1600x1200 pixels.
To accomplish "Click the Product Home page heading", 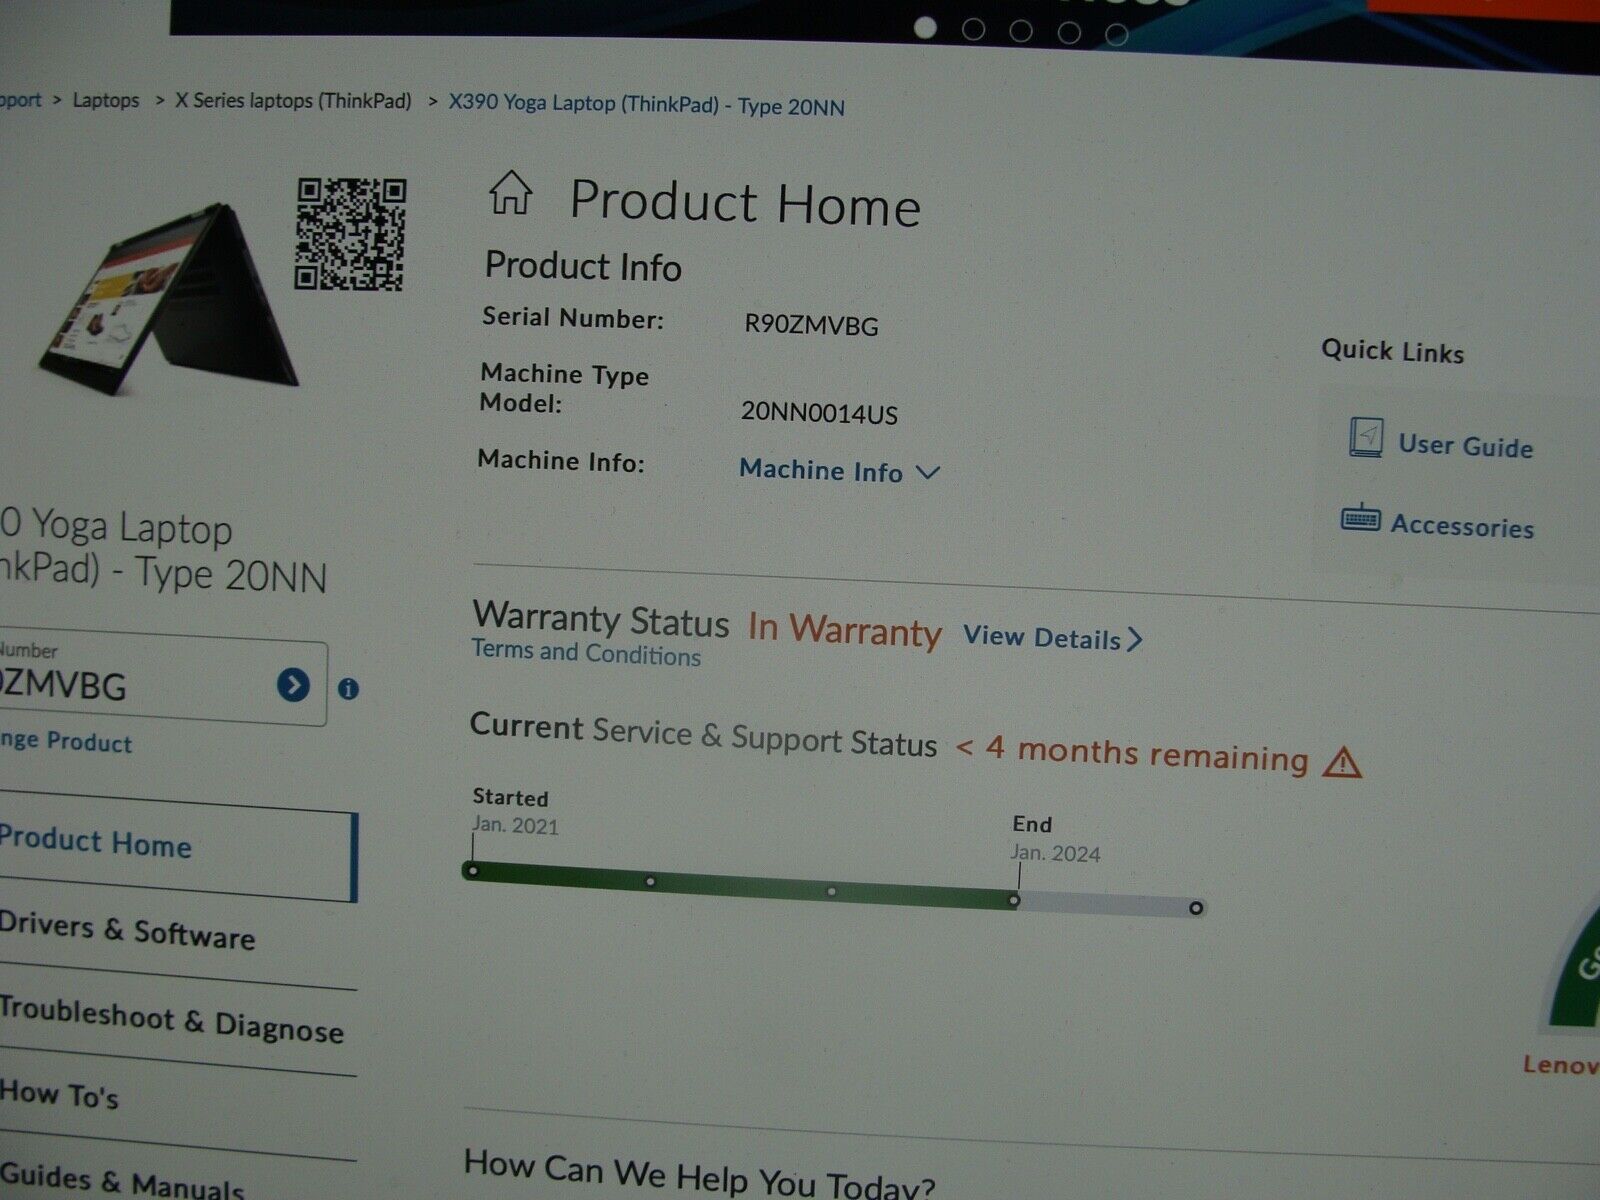I will click(745, 202).
